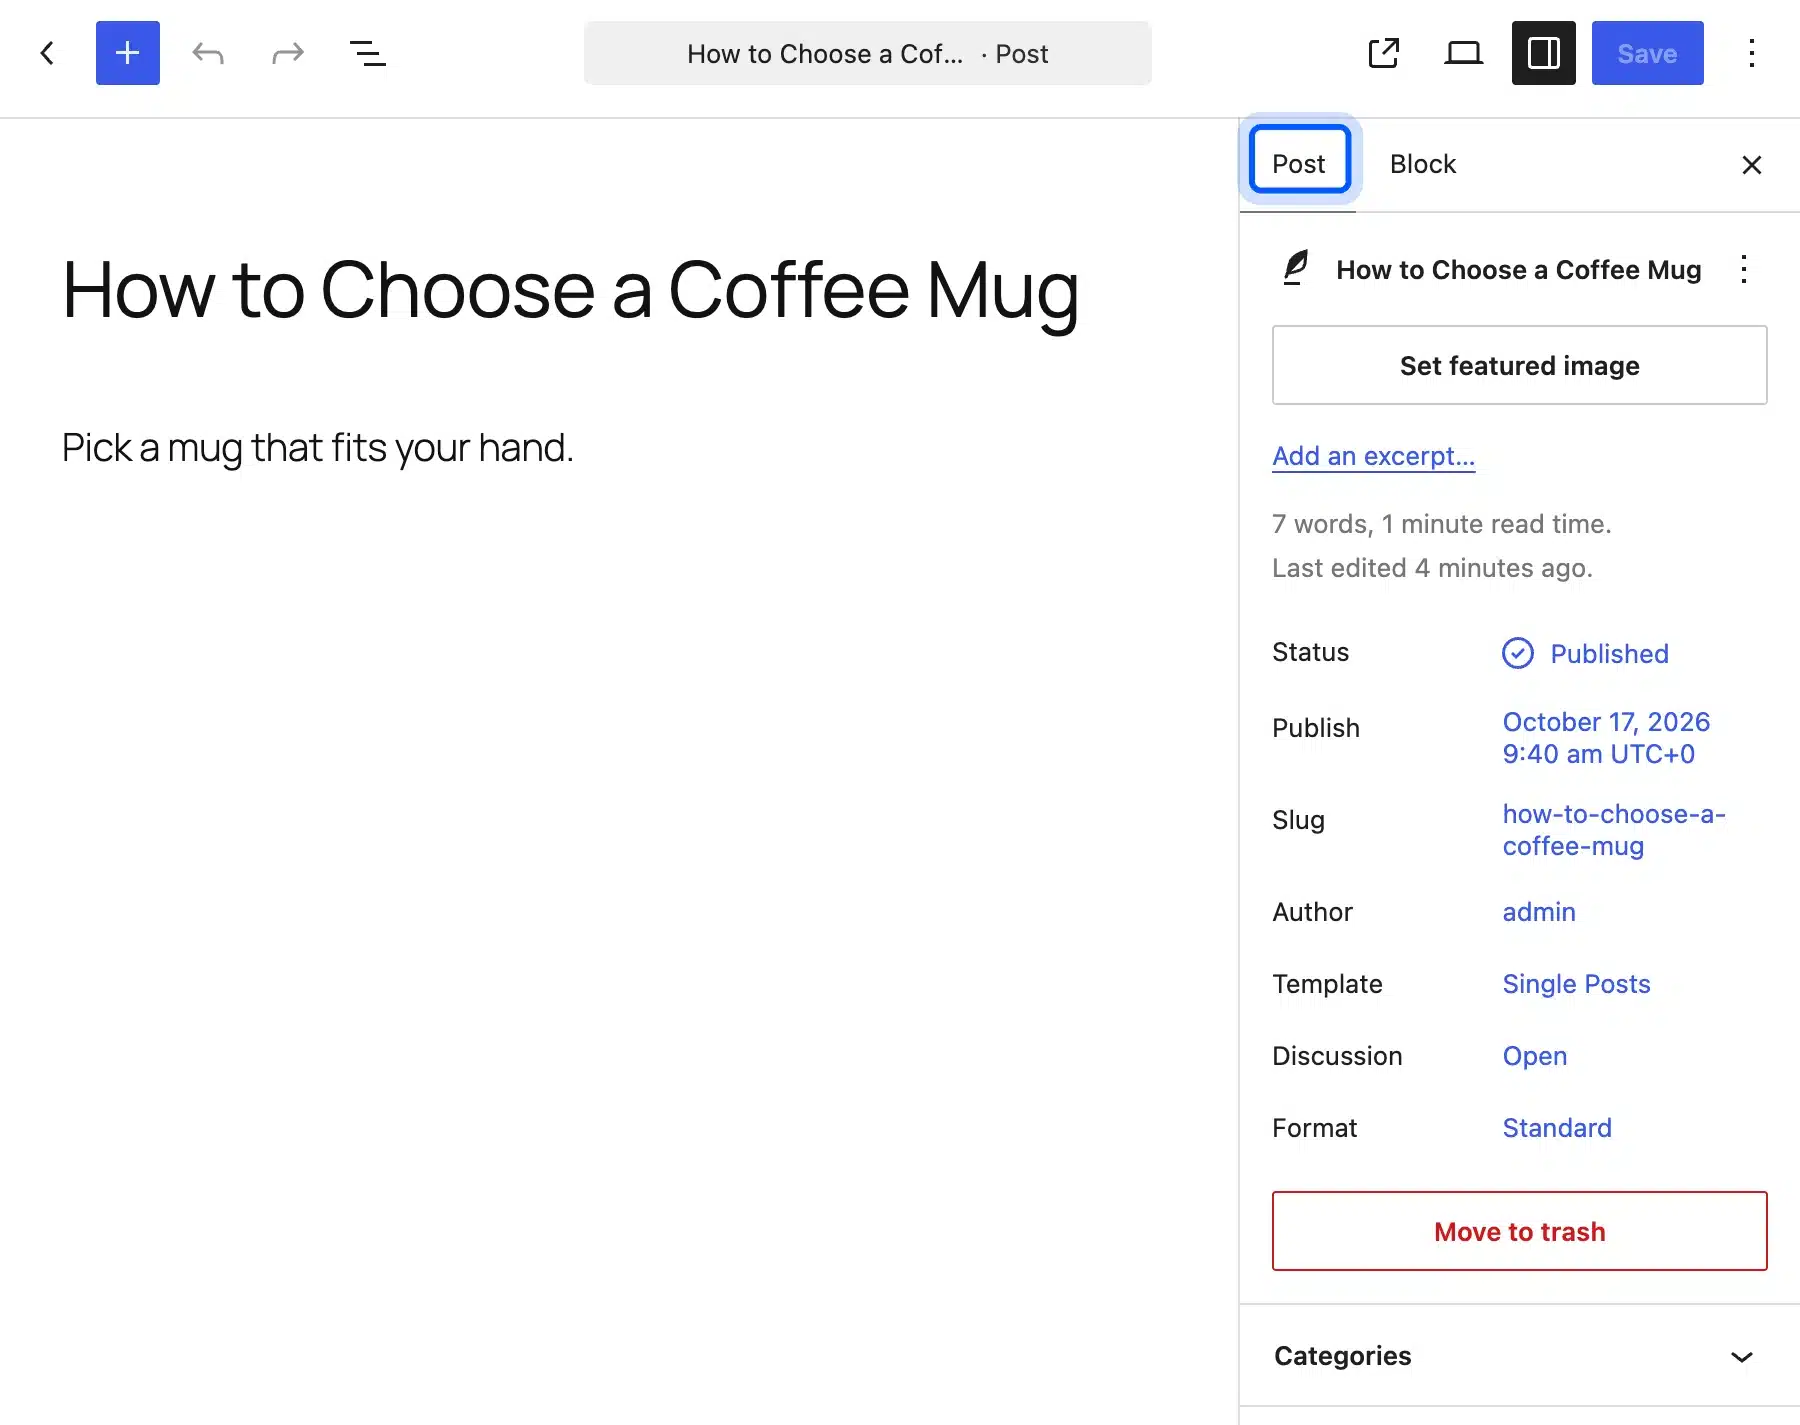
Task: Click Set featured image button
Action: tap(1520, 365)
